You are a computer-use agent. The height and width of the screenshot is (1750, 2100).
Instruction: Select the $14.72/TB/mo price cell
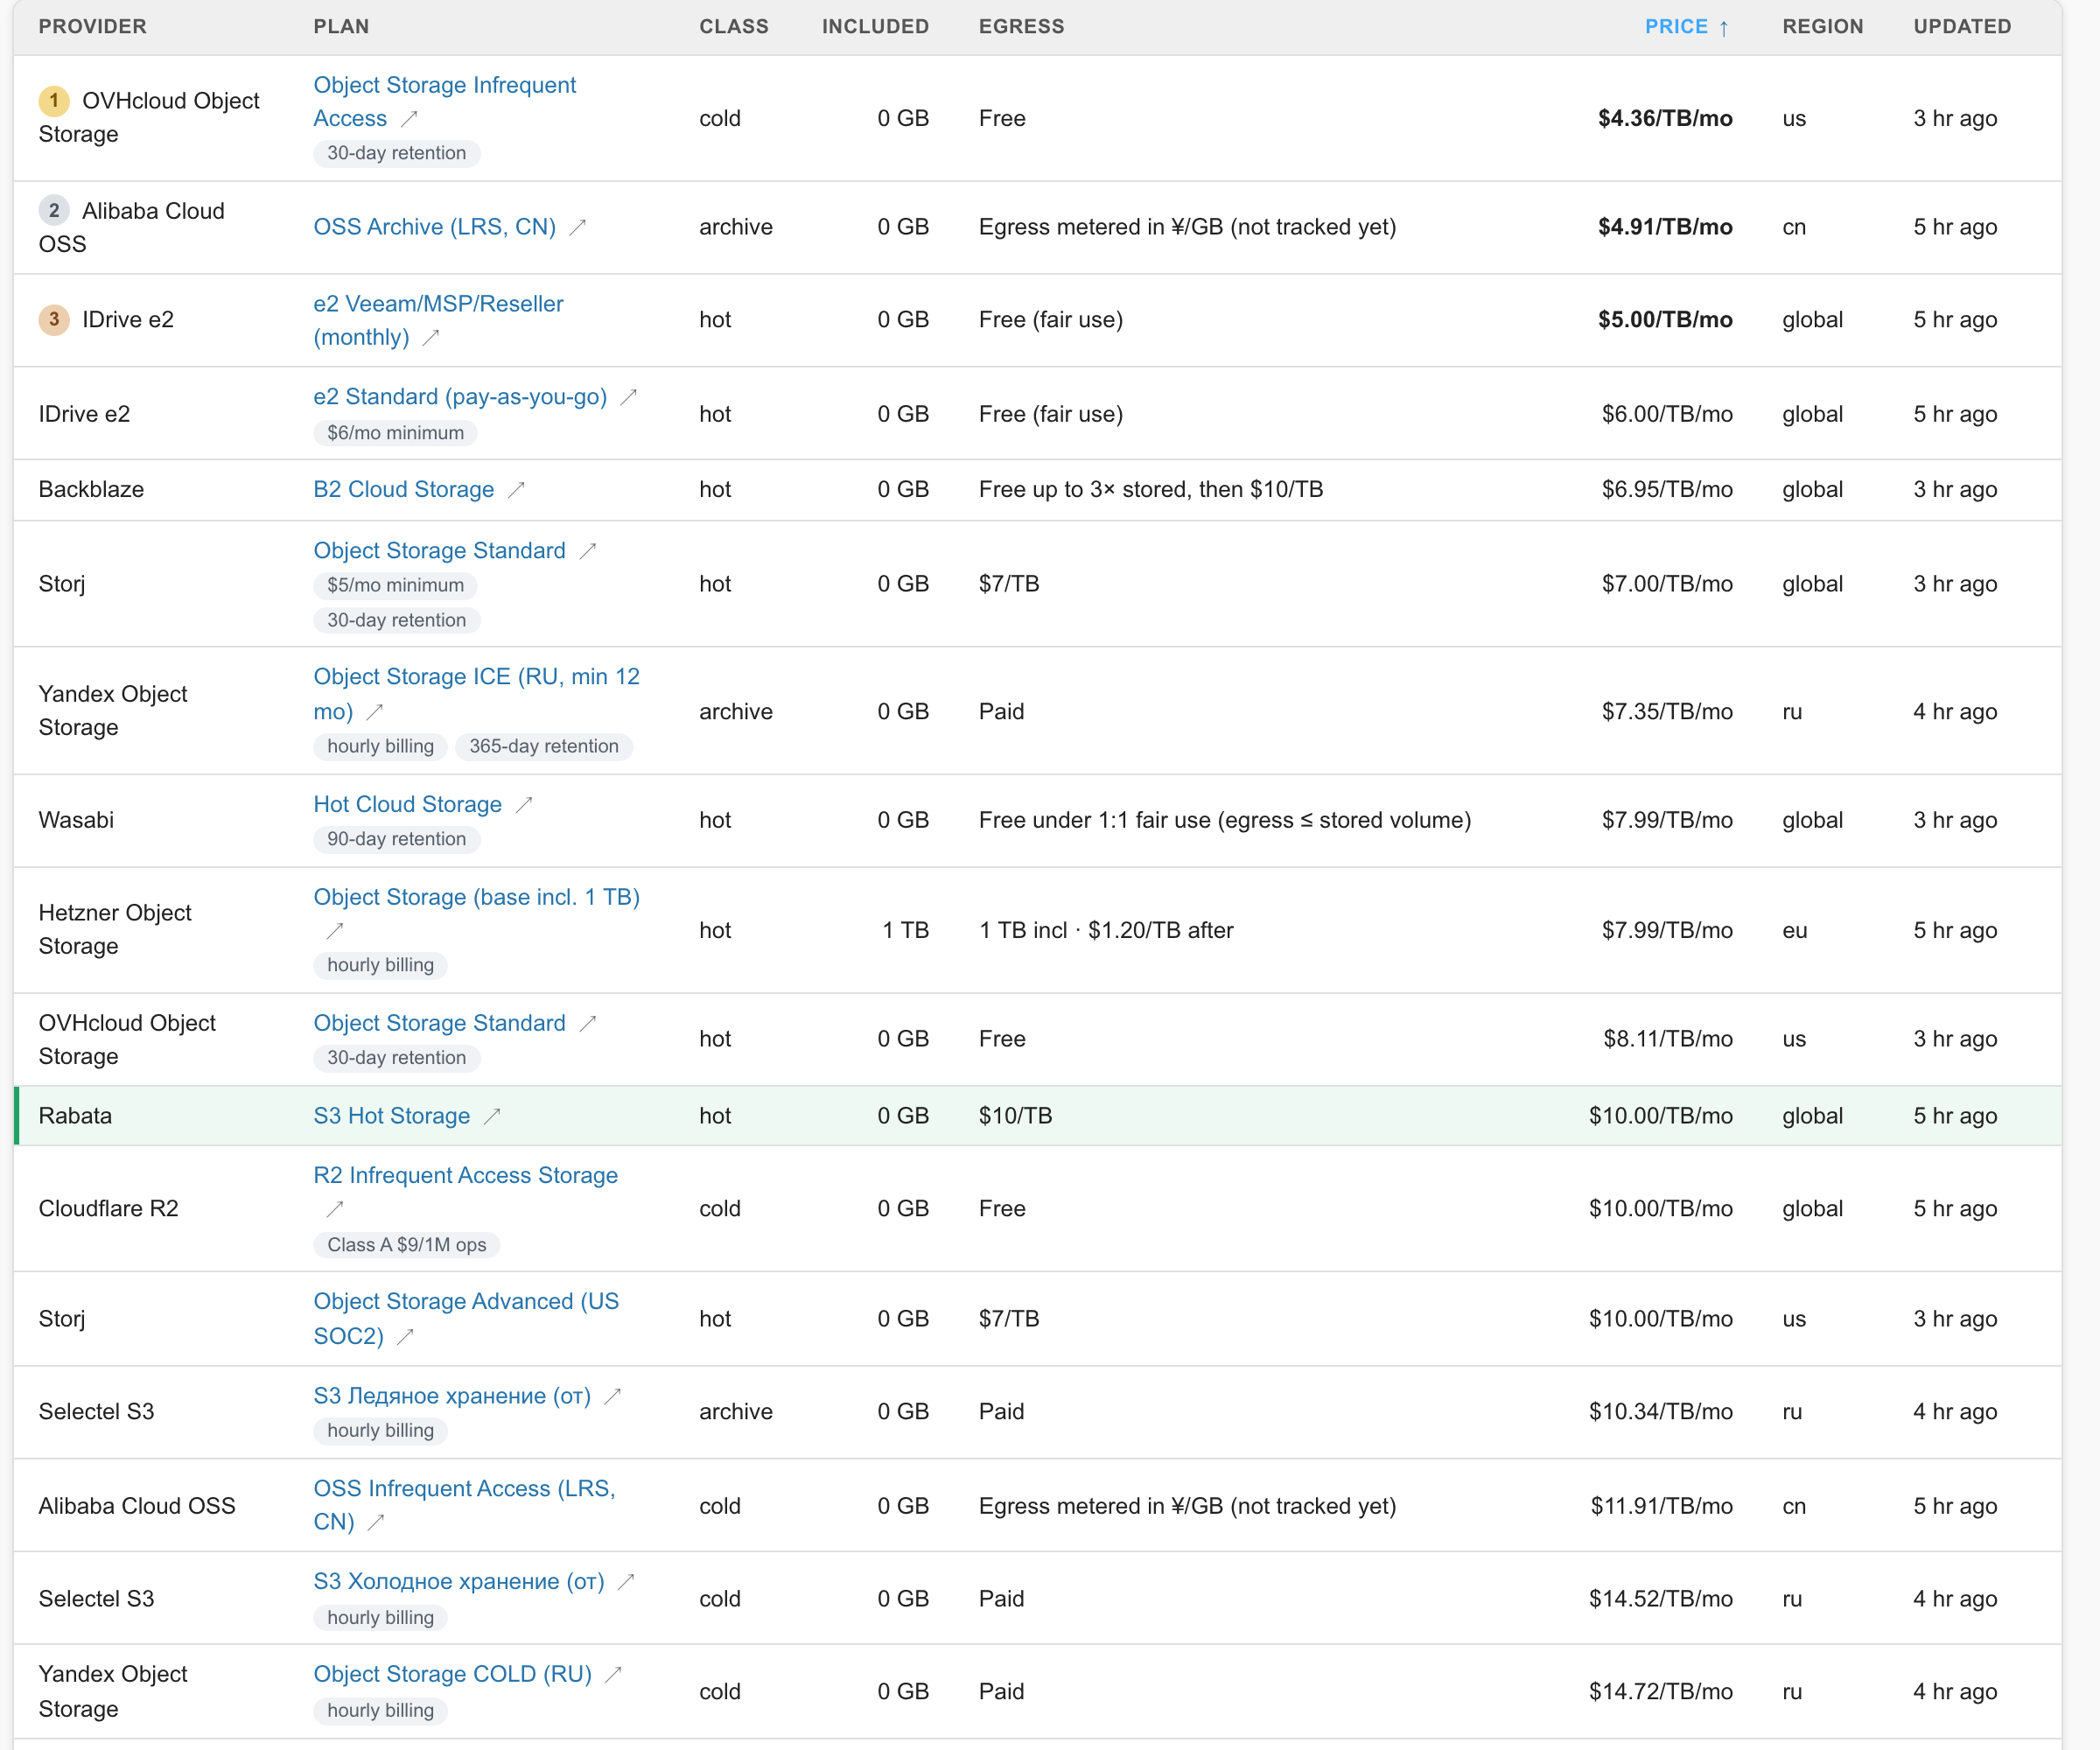pos(1660,1692)
